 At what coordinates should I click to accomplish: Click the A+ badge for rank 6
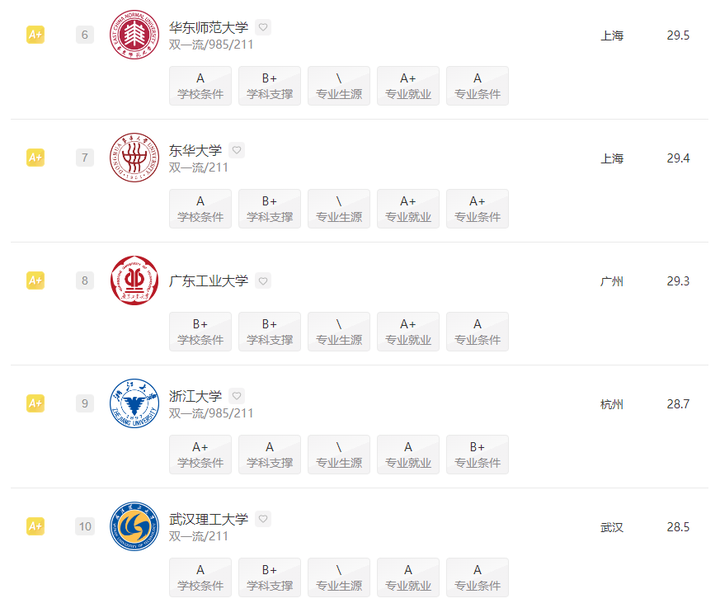pos(35,35)
